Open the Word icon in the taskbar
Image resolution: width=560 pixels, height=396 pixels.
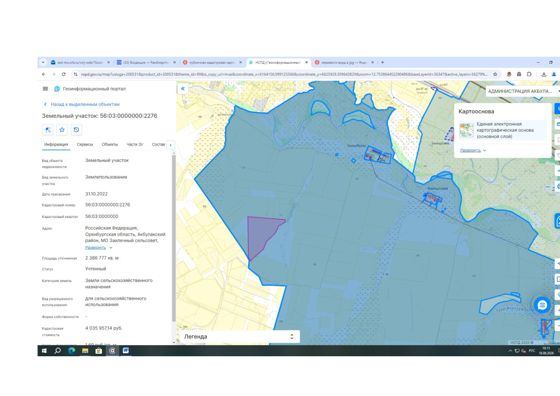coord(126,351)
